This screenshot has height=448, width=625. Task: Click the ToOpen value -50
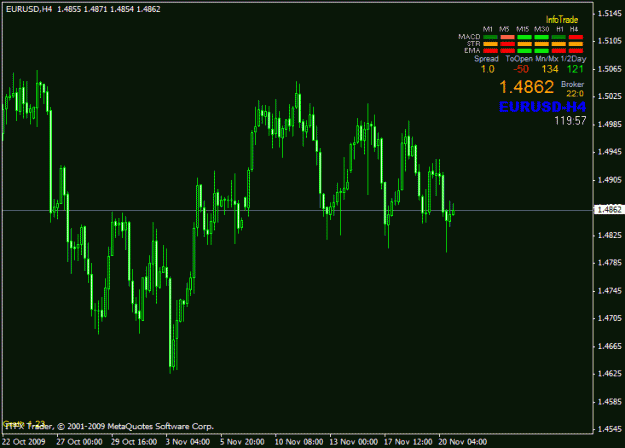(x=521, y=69)
